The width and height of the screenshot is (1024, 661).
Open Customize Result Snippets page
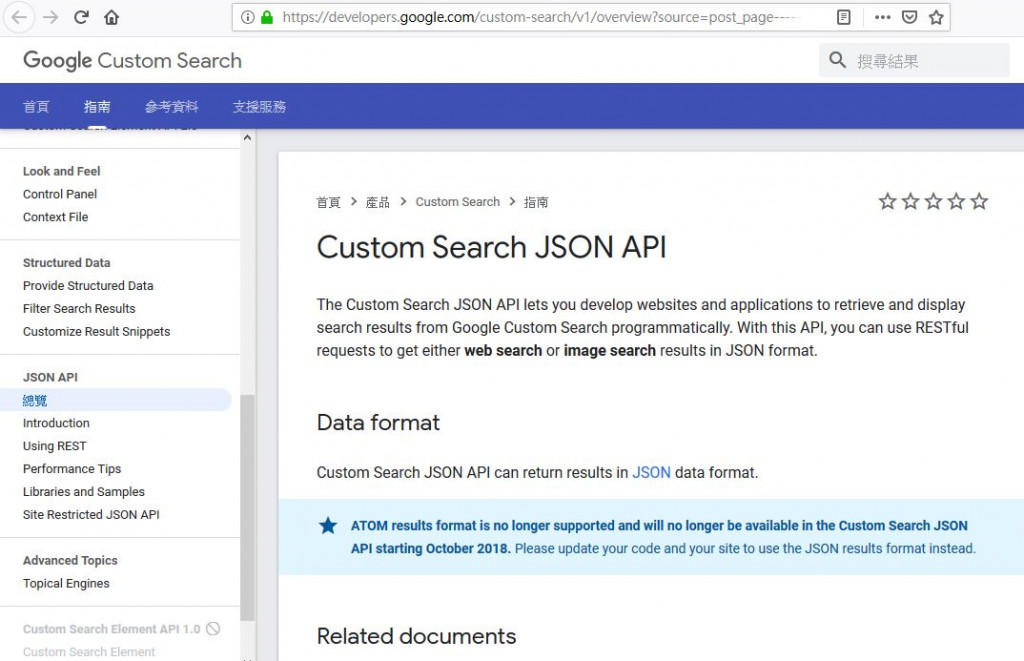tap(97, 331)
